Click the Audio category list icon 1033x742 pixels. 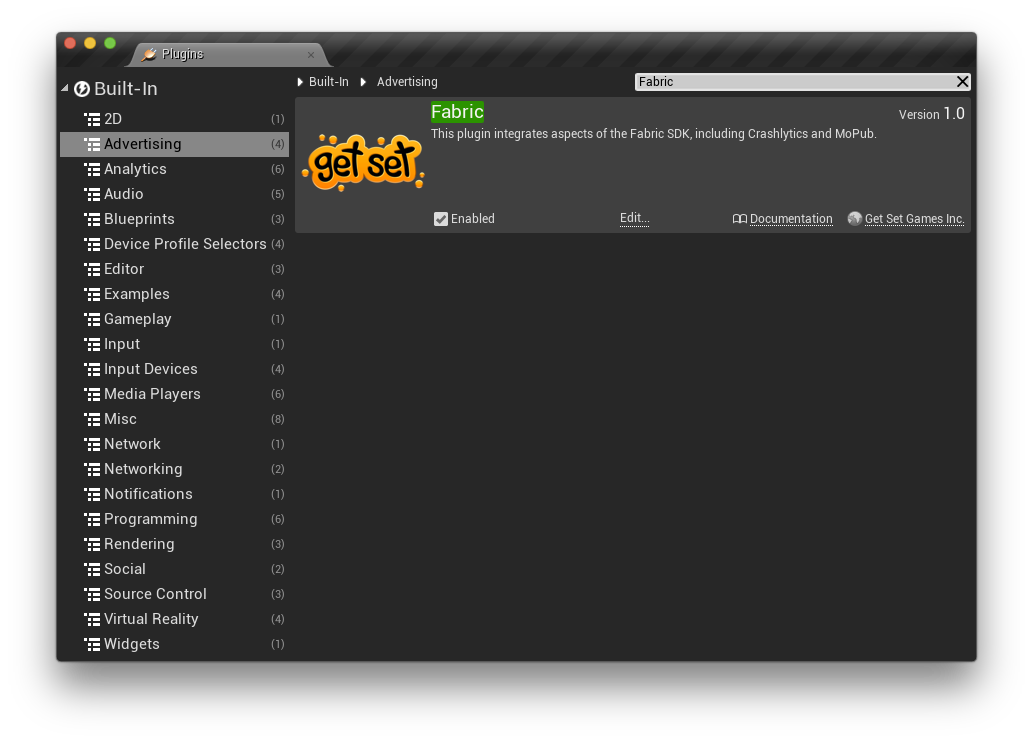[92, 194]
